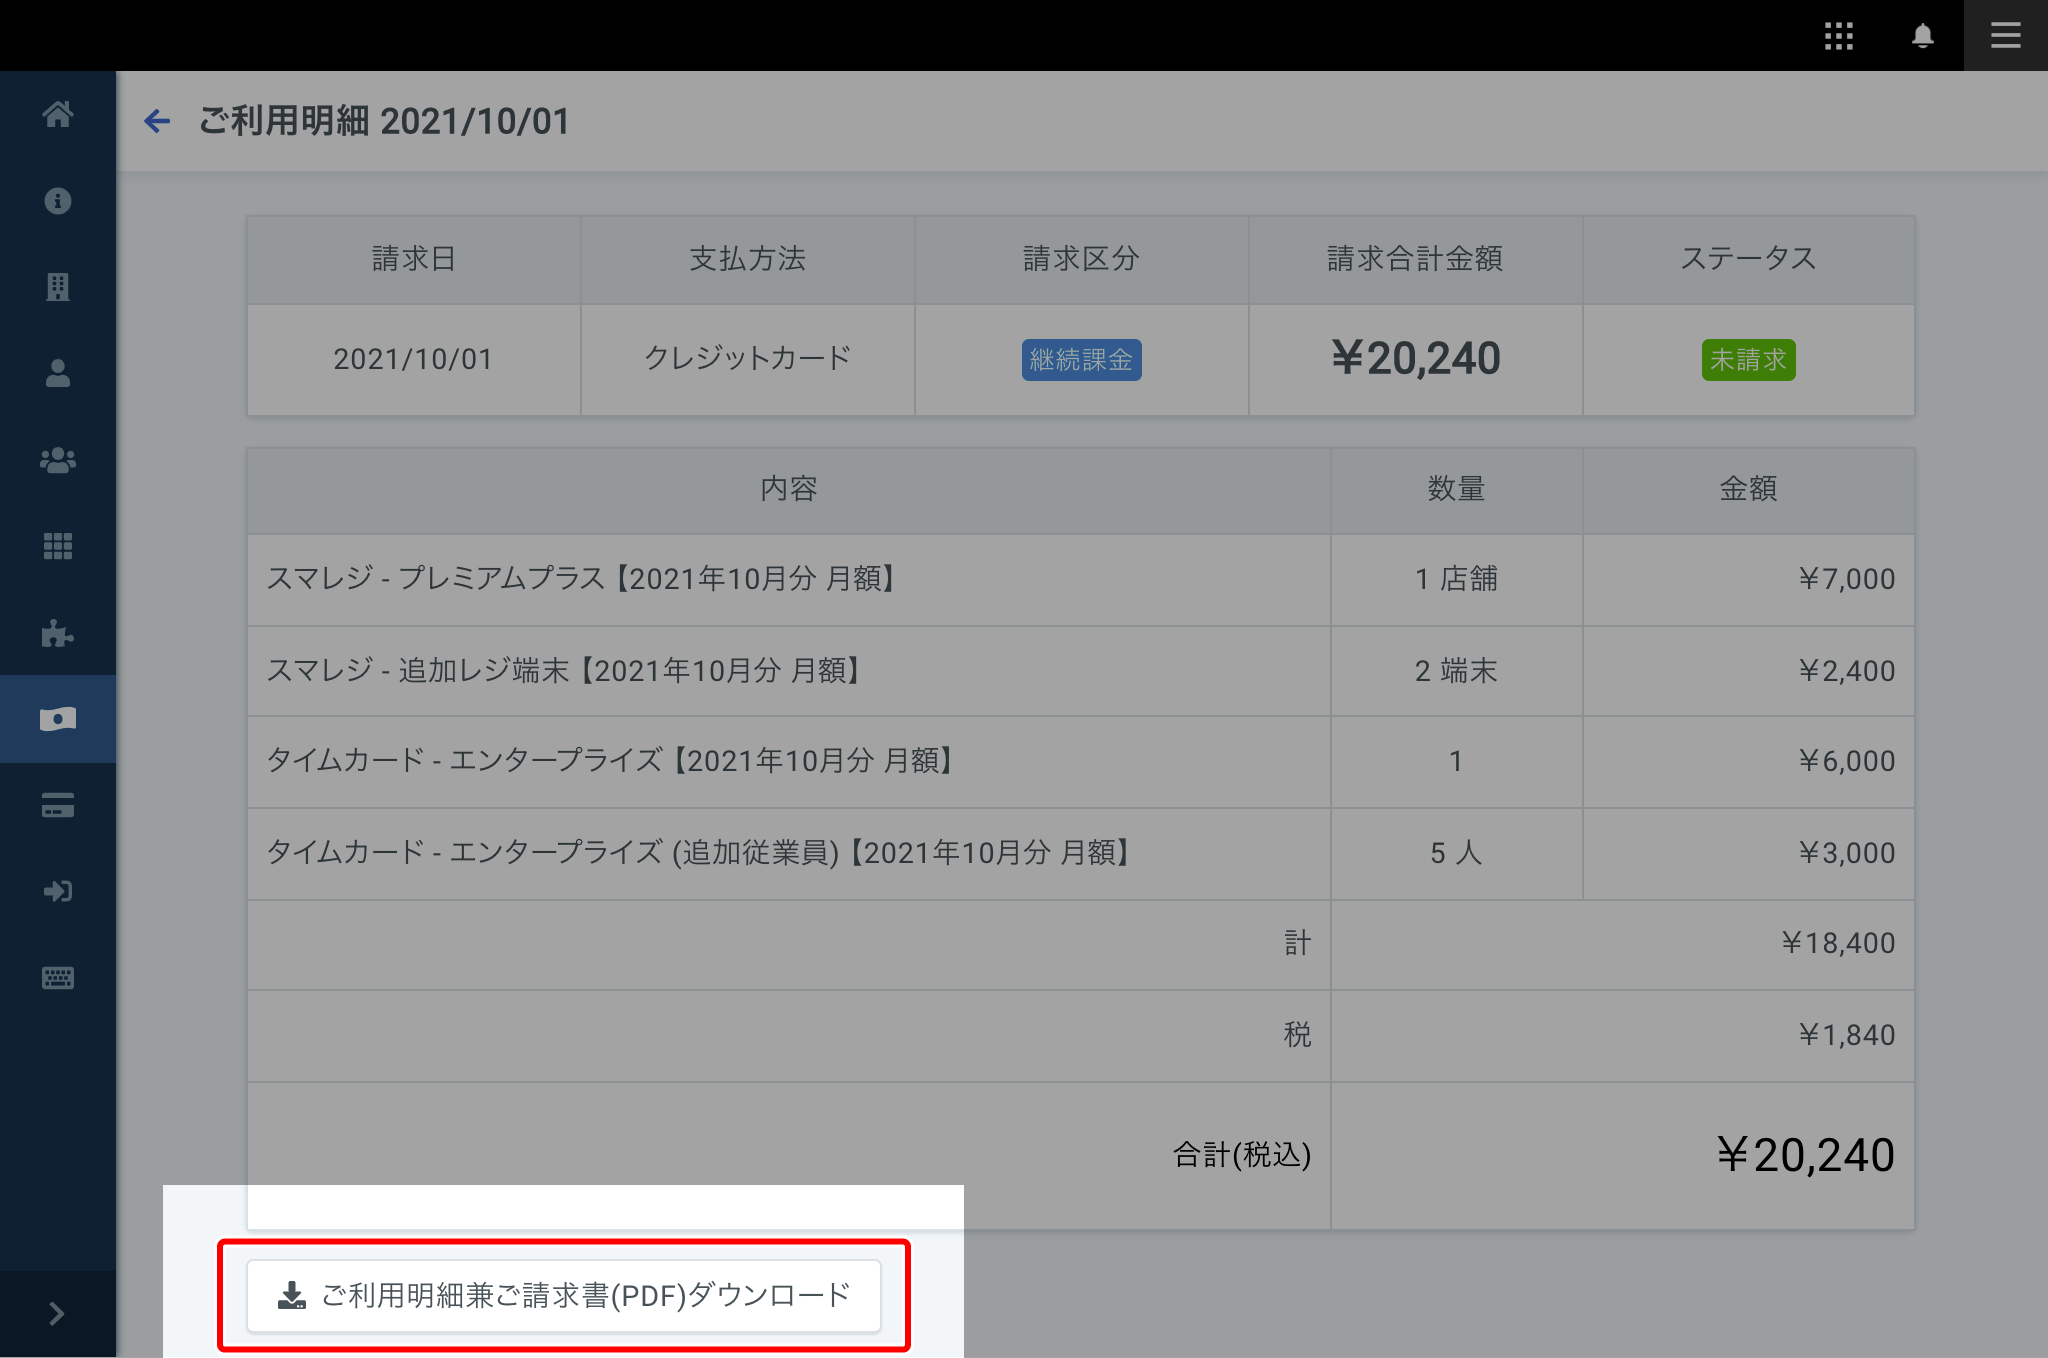Click the 支払方法 column header
This screenshot has width=2048, height=1358.
(747, 259)
